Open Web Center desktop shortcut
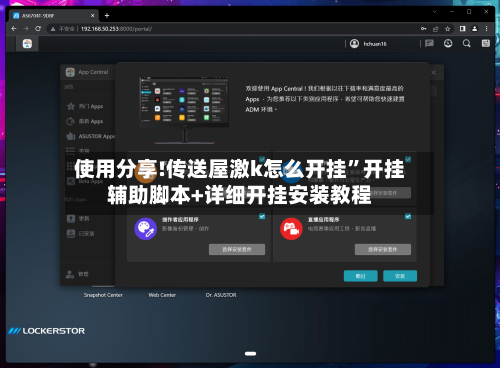 (162, 295)
